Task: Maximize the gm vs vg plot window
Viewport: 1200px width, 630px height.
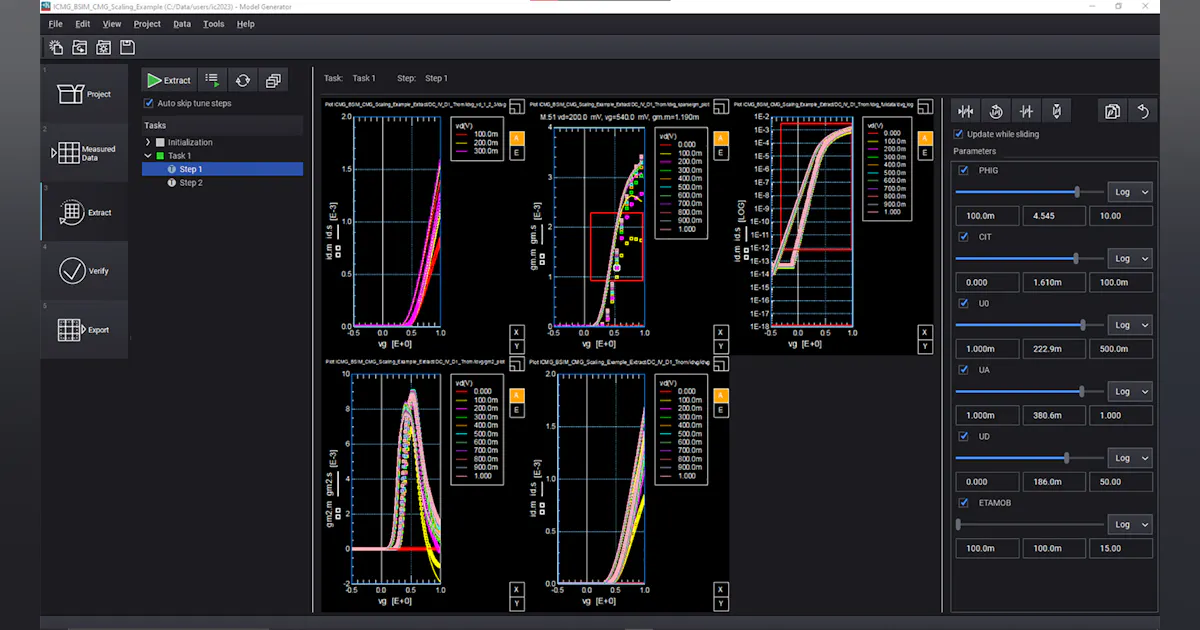Action: 721,108
